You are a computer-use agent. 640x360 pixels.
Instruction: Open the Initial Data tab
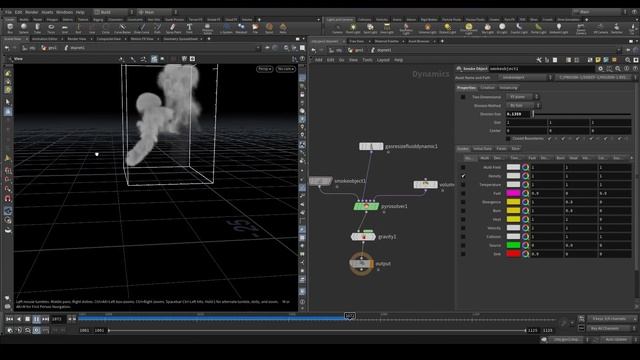(482, 149)
